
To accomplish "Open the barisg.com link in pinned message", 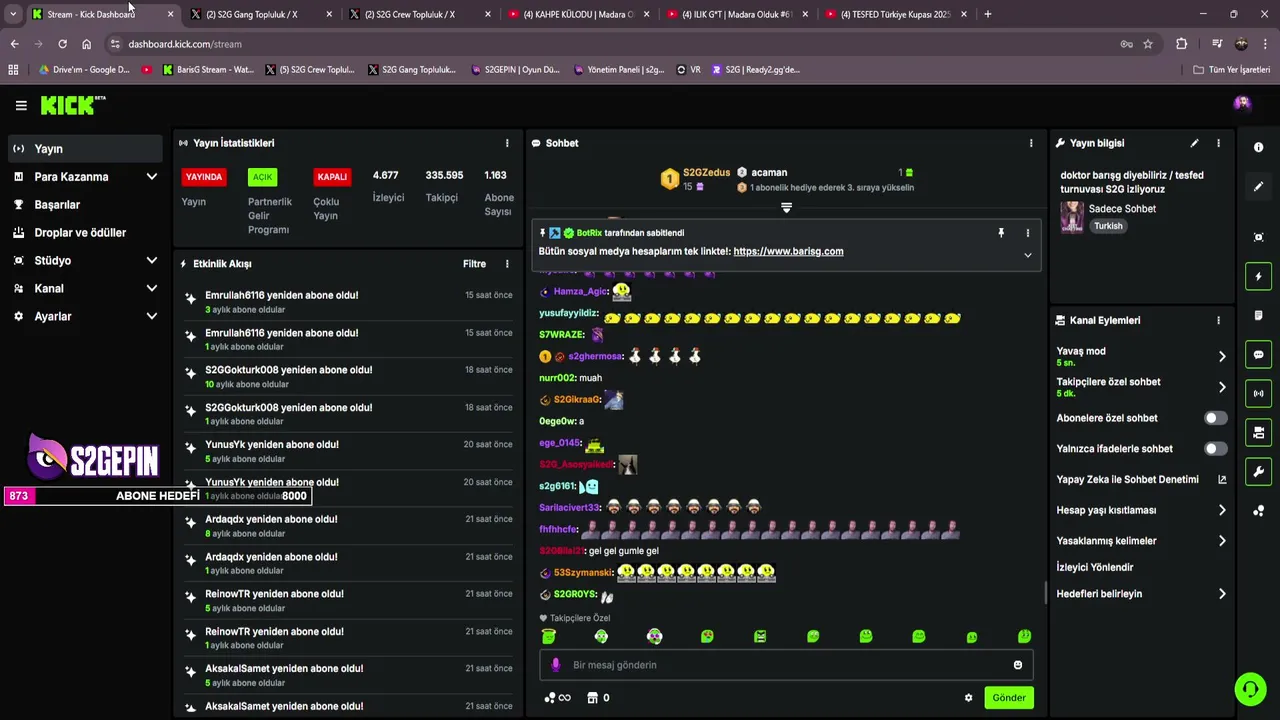I will tap(788, 252).
